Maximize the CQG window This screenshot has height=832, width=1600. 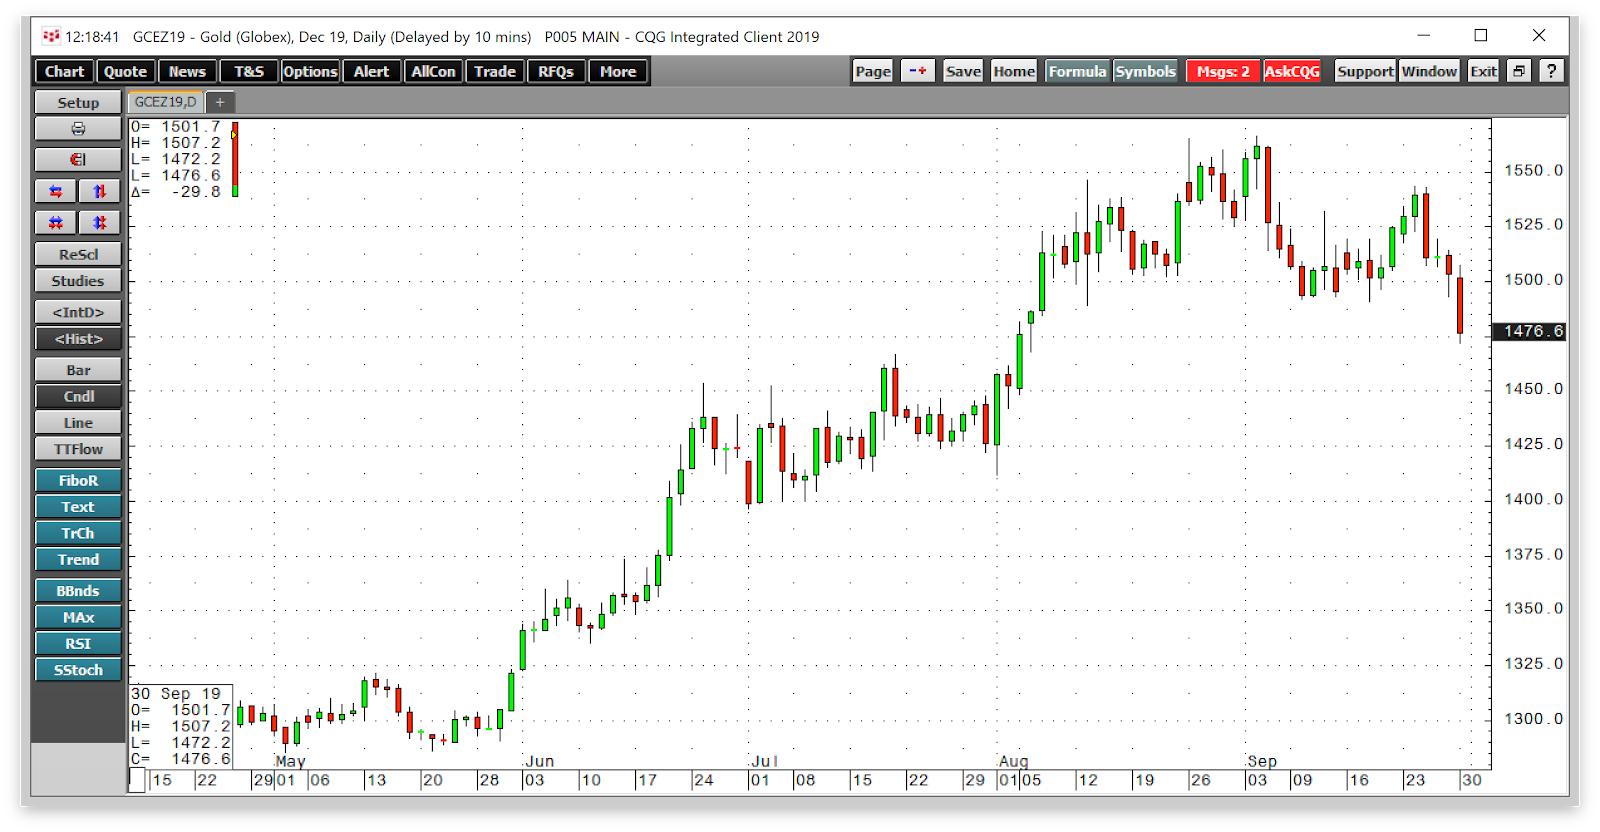[x=1481, y=36]
